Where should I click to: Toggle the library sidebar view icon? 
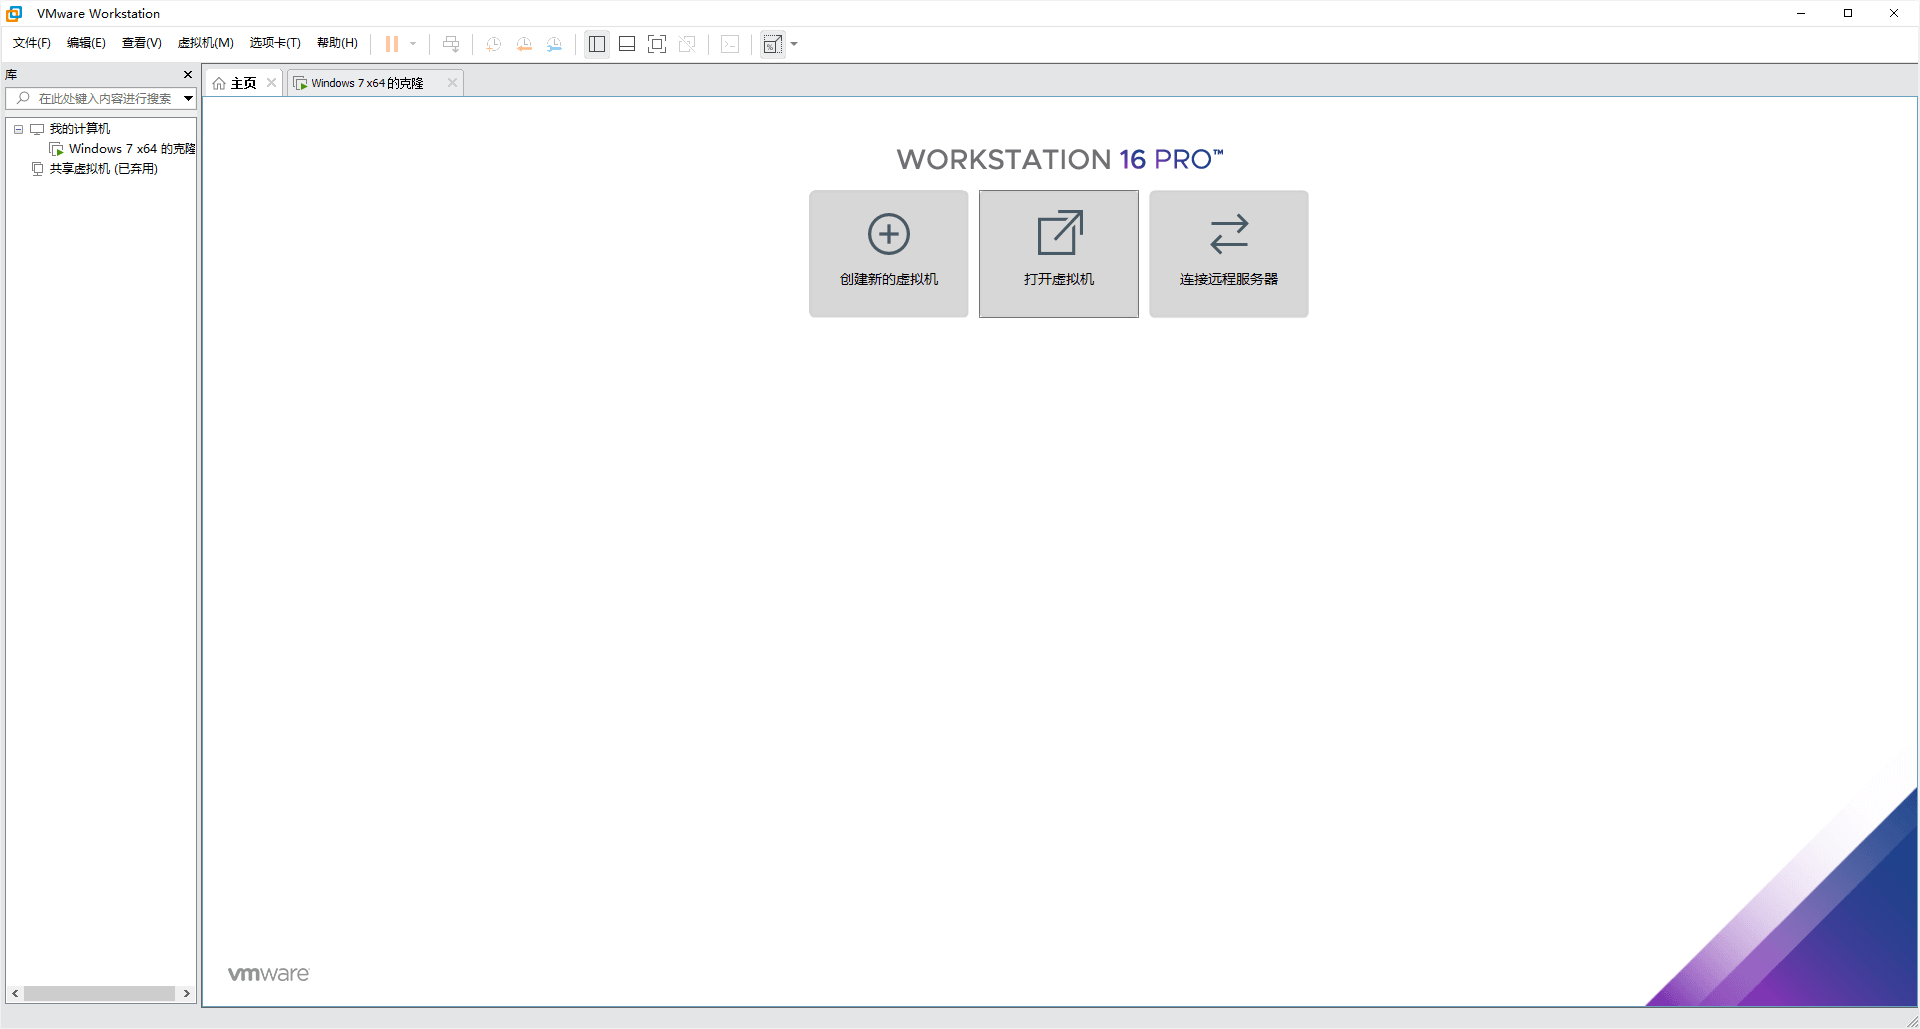pos(597,44)
